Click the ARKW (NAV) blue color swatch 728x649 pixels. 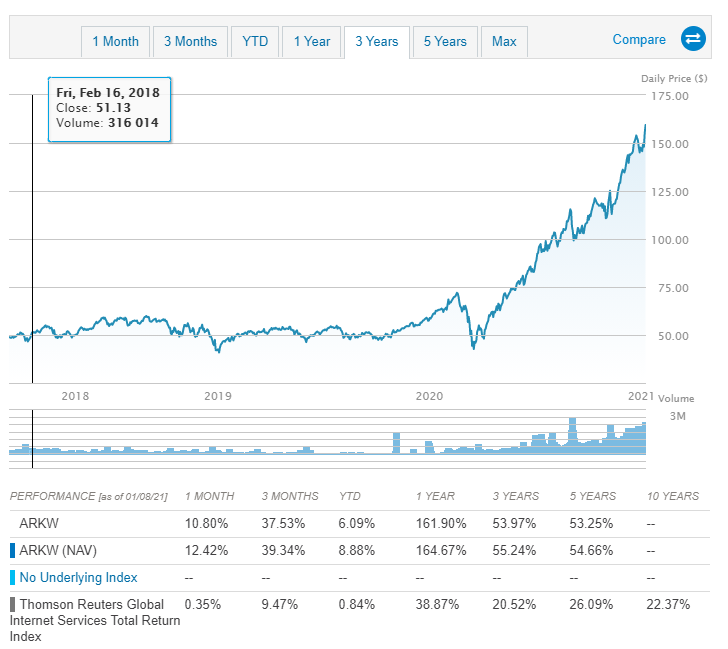coord(13,551)
